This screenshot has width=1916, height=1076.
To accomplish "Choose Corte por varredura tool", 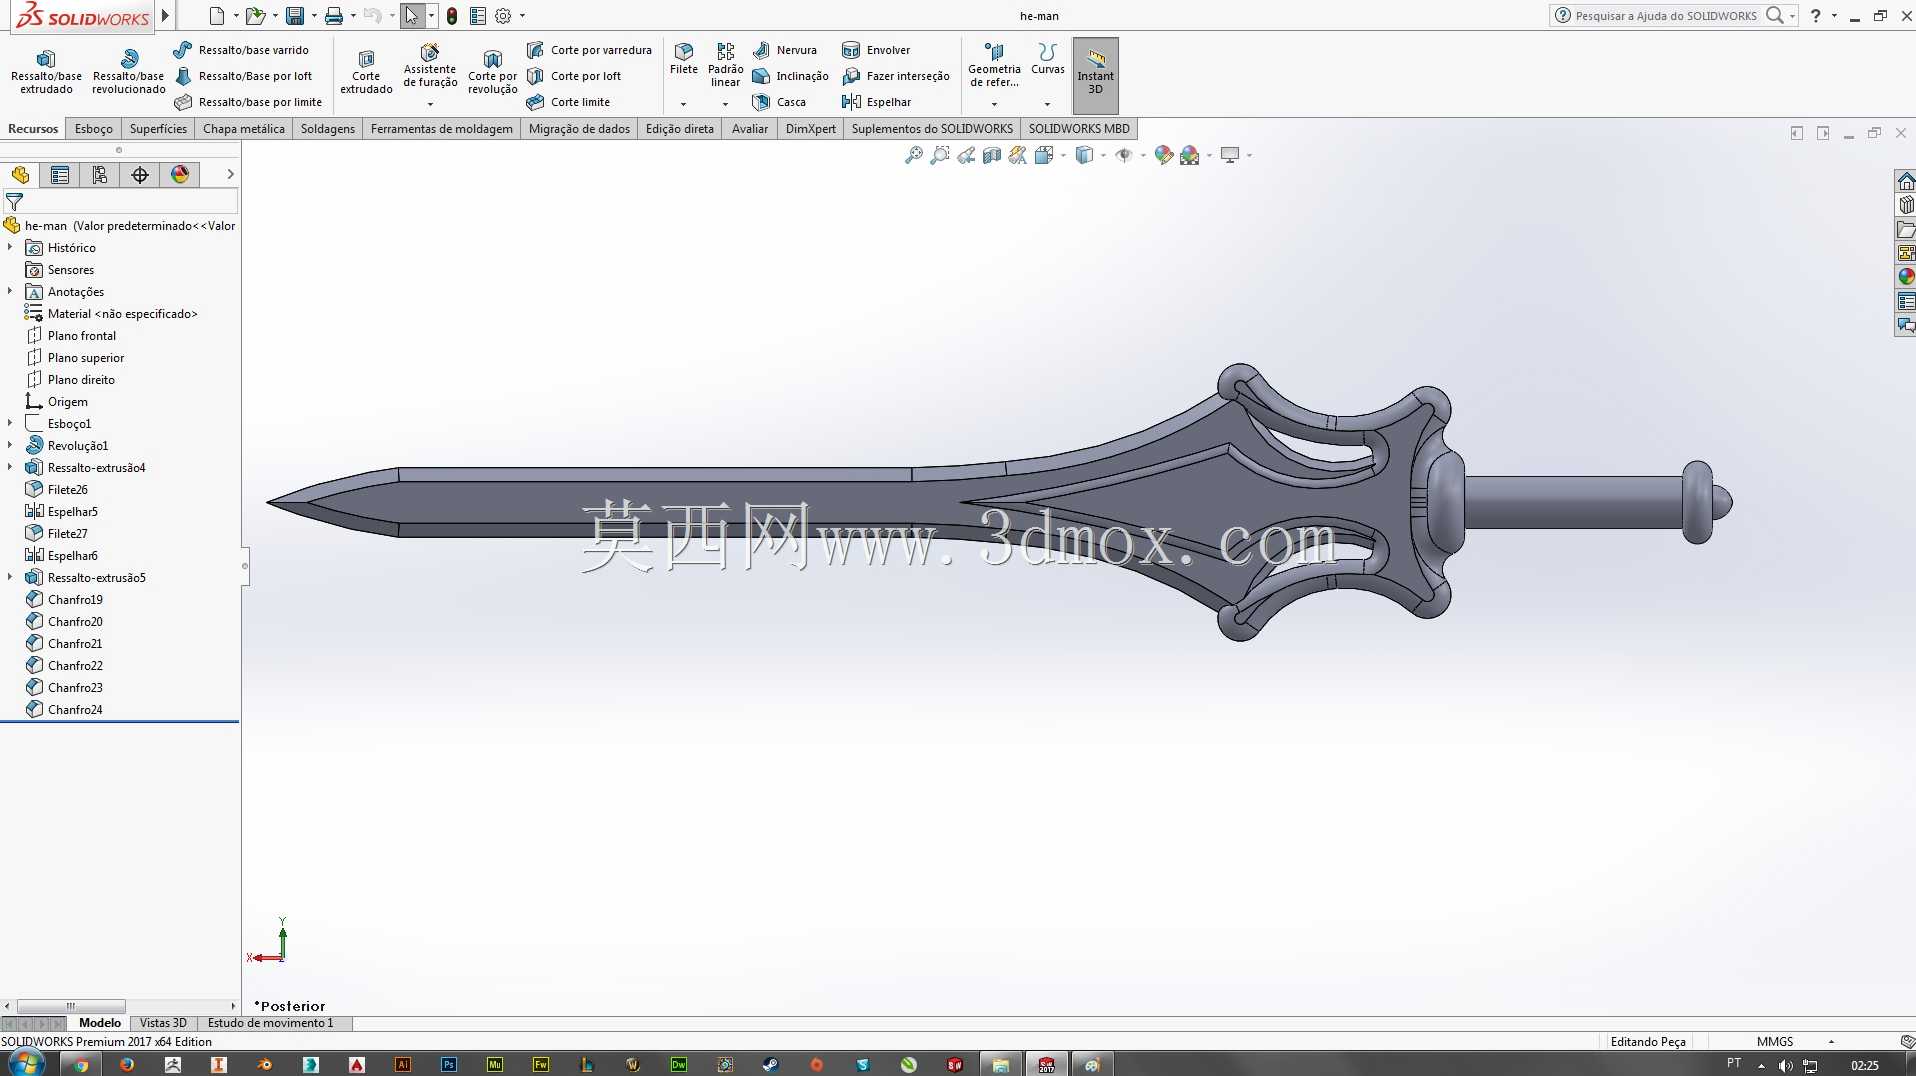I will [589, 50].
